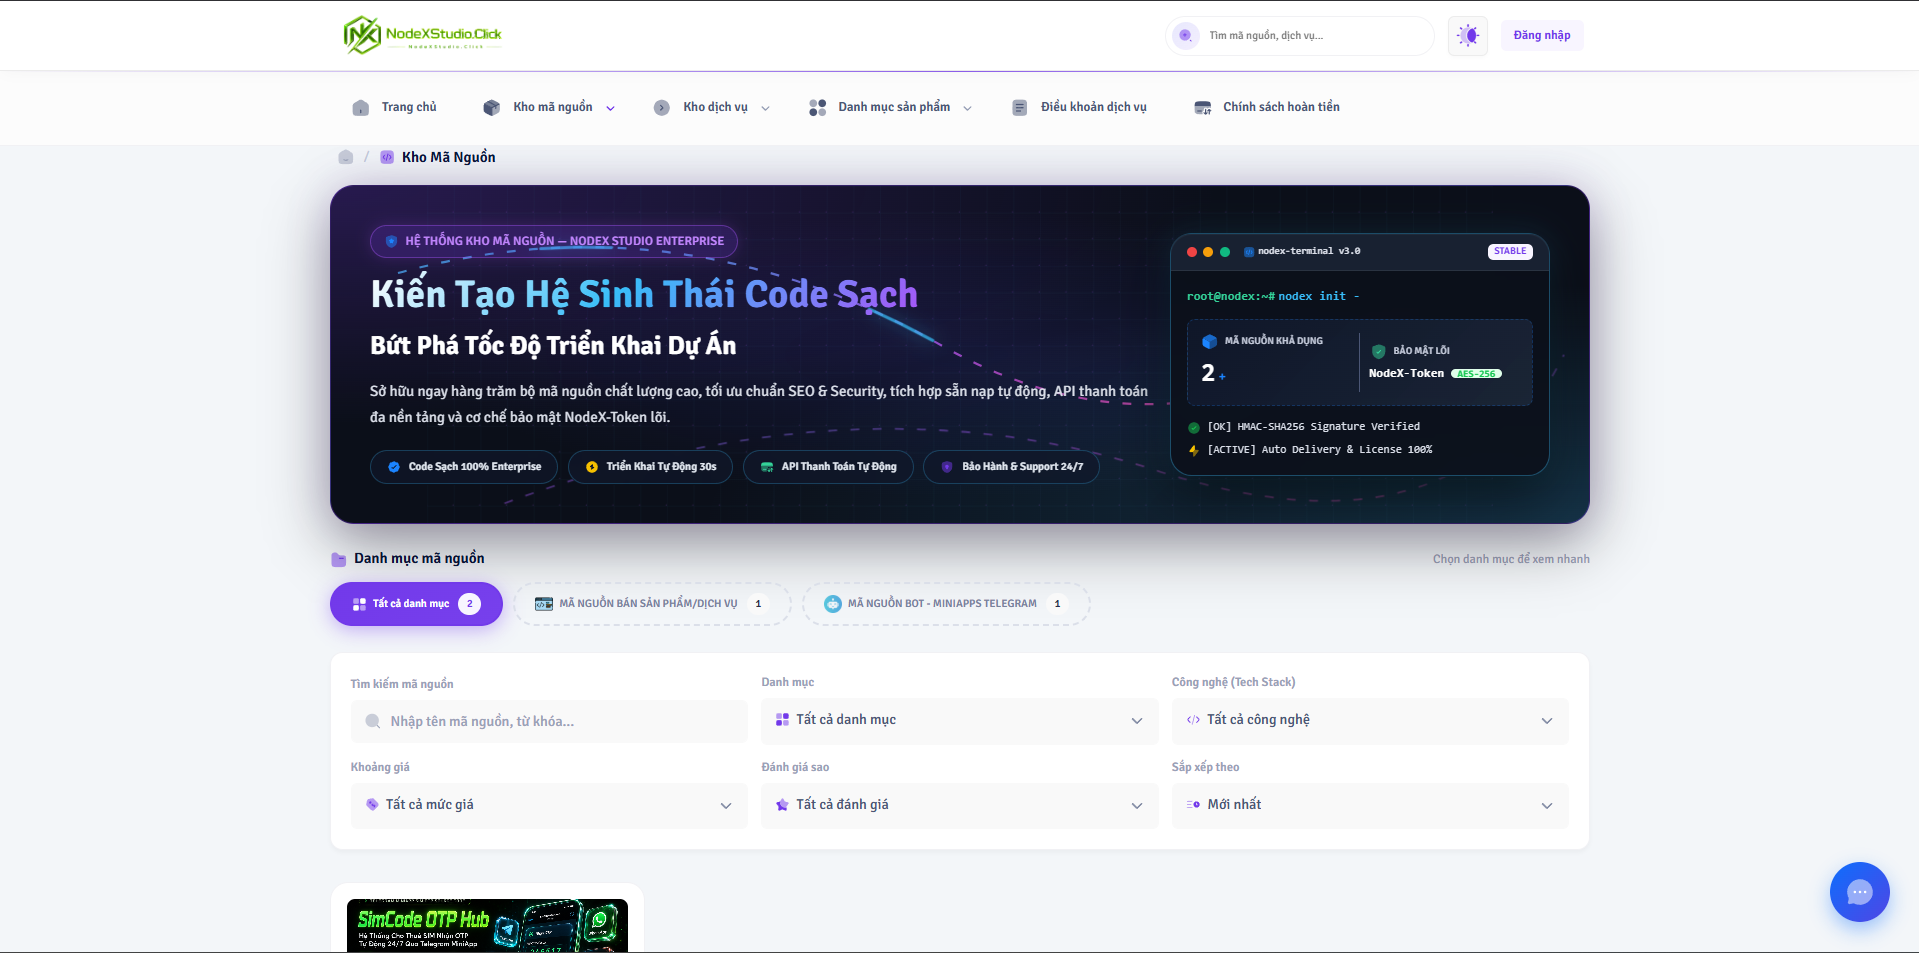Click the magnifier icon in source search field
The image size is (1919, 953).
pyautogui.click(x=373, y=721)
